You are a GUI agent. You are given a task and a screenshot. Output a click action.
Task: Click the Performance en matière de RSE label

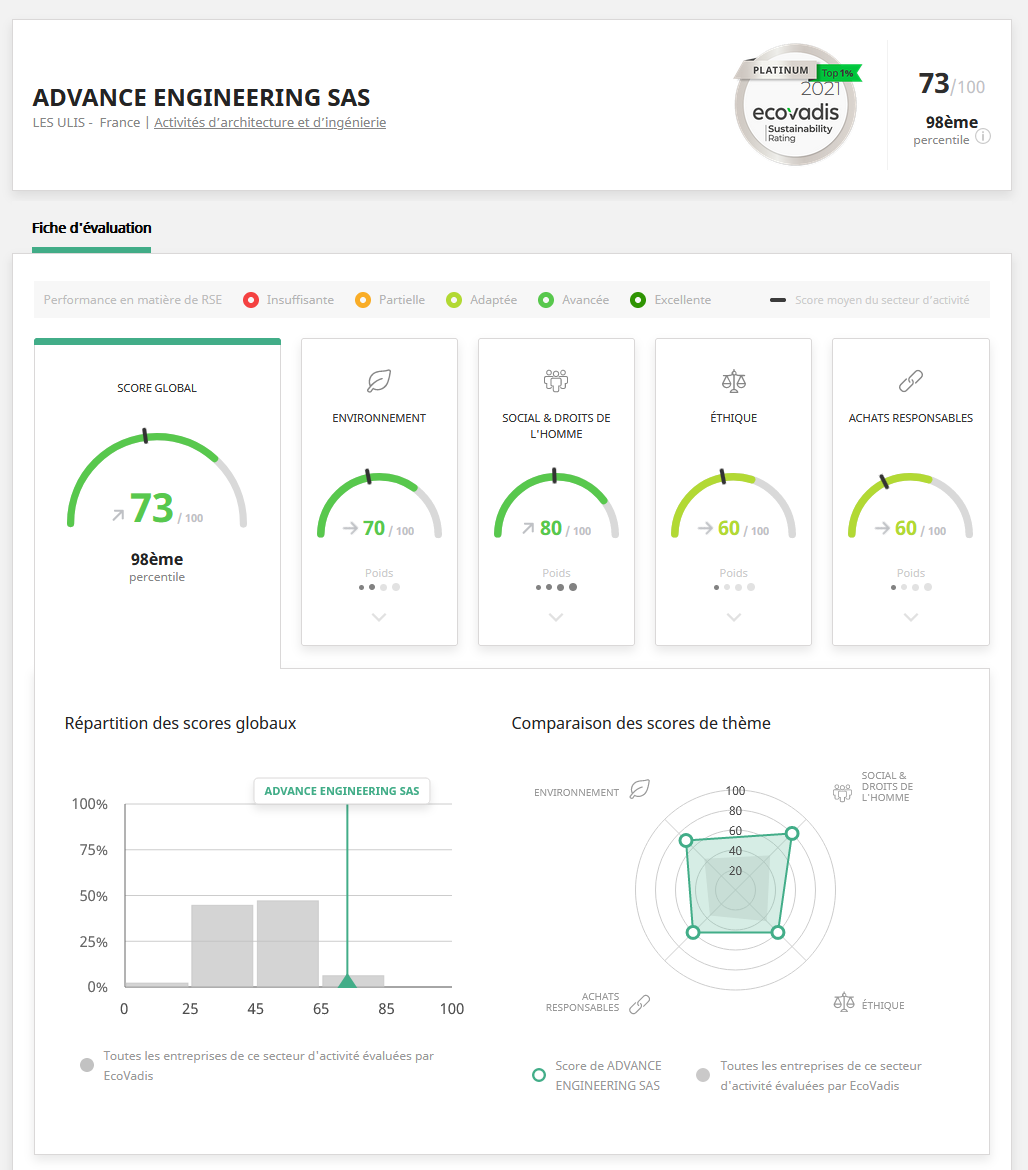click(133, 300)
